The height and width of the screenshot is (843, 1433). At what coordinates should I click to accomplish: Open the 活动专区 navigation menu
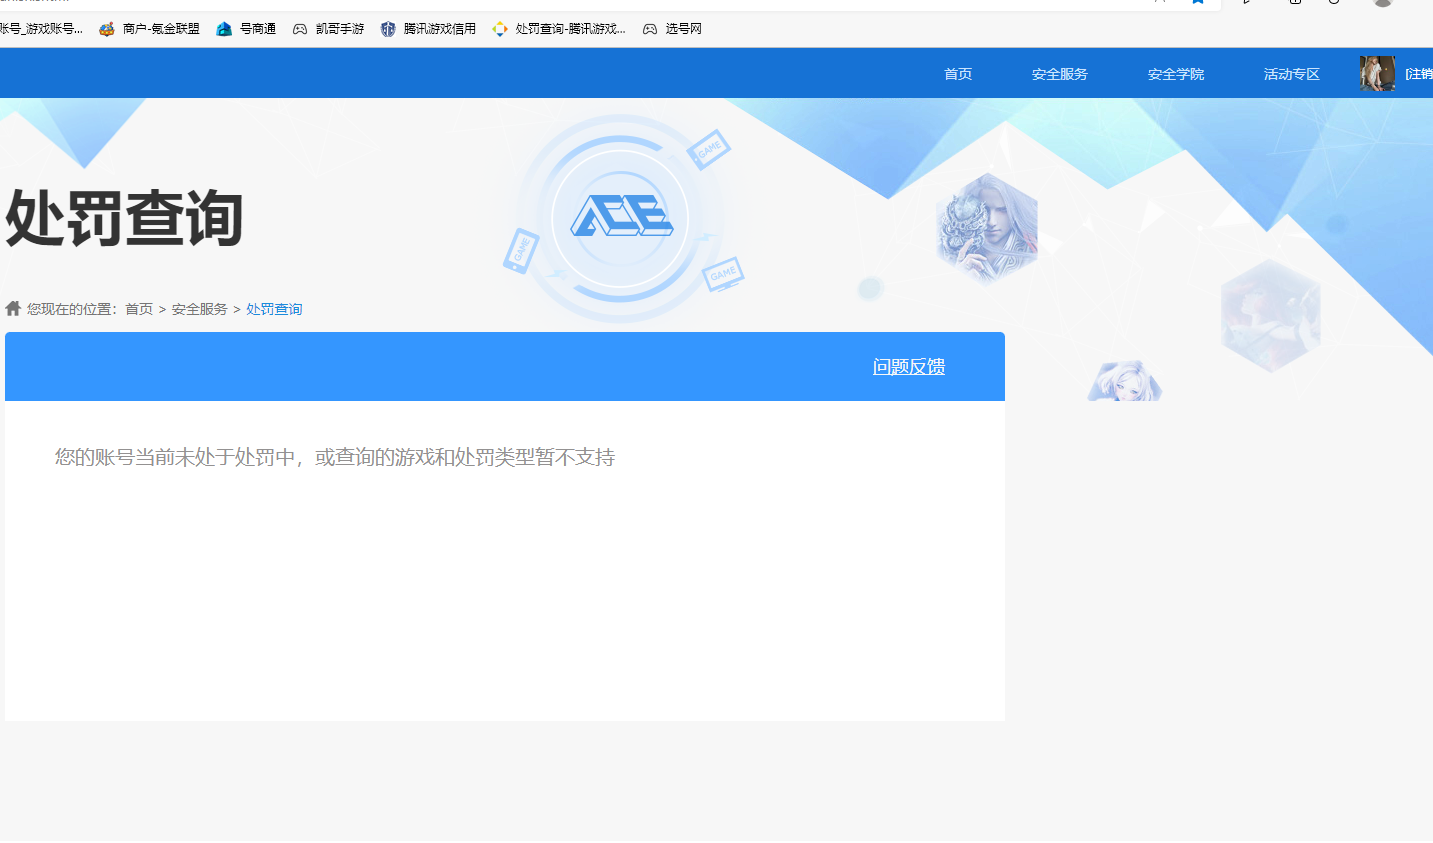tap(1290, 72)
